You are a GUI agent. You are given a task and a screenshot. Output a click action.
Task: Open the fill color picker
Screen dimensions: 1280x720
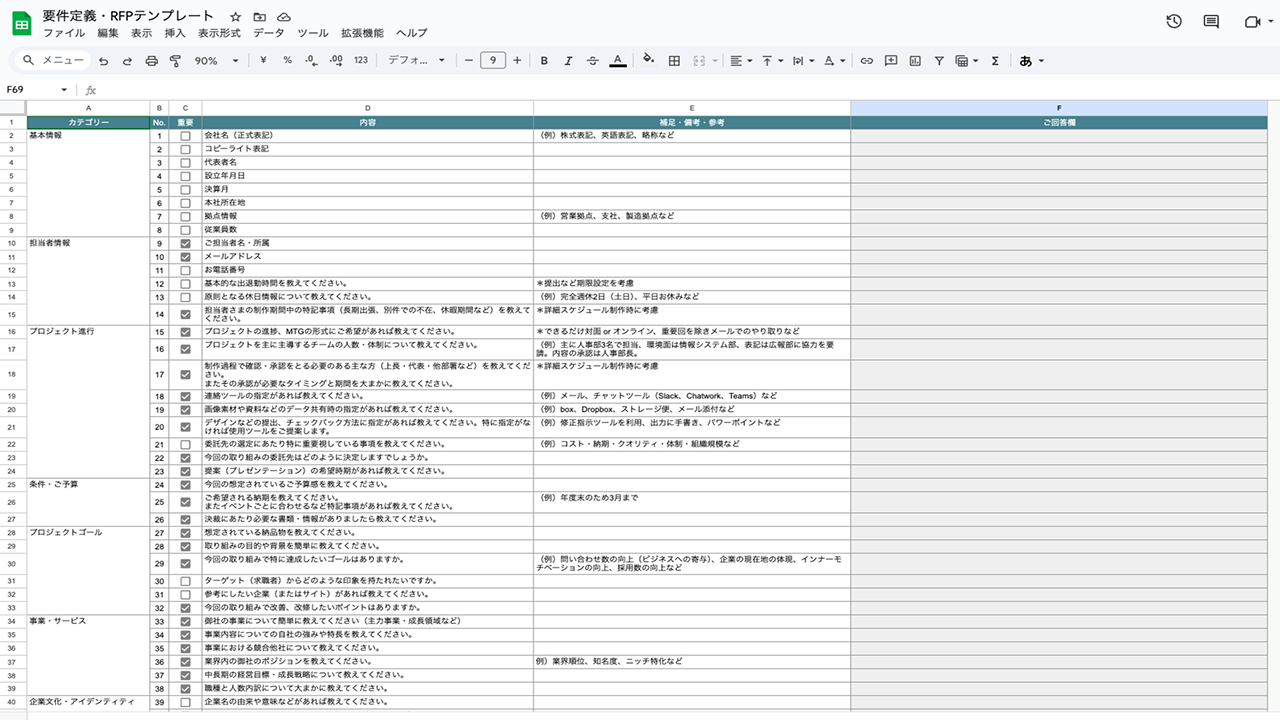[x=648, y=61]
